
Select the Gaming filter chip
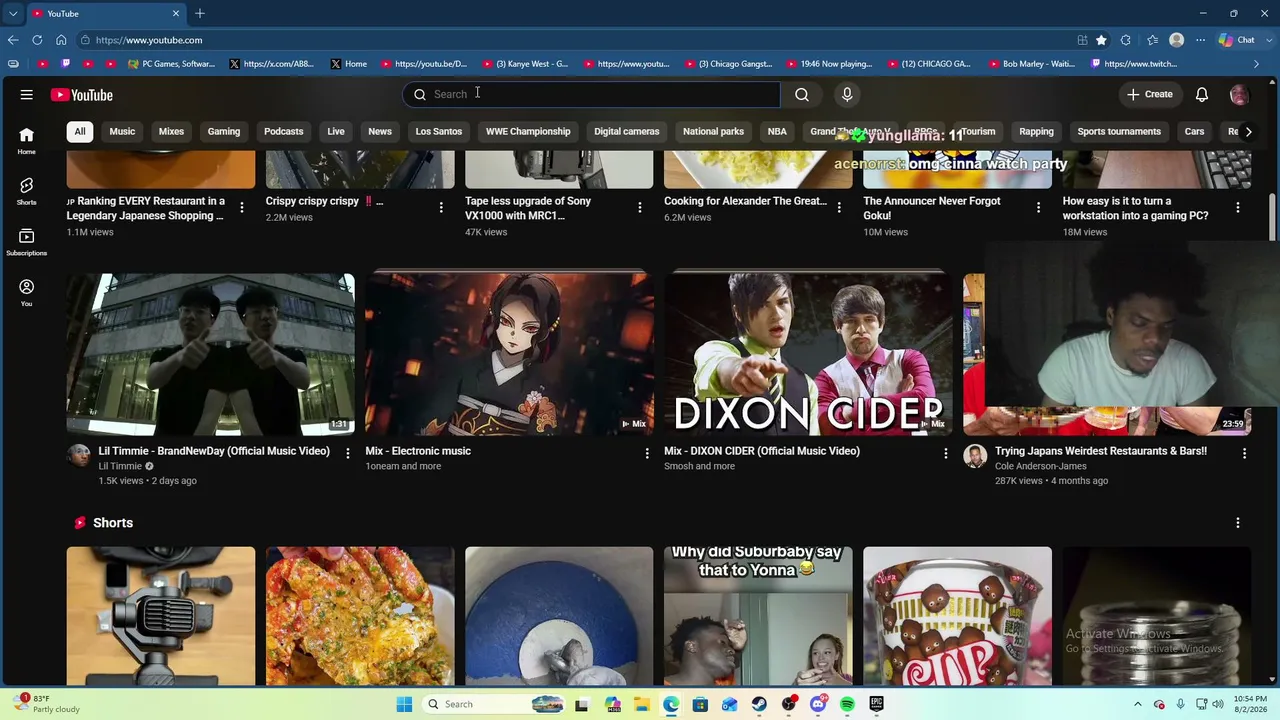pos(224,131)
